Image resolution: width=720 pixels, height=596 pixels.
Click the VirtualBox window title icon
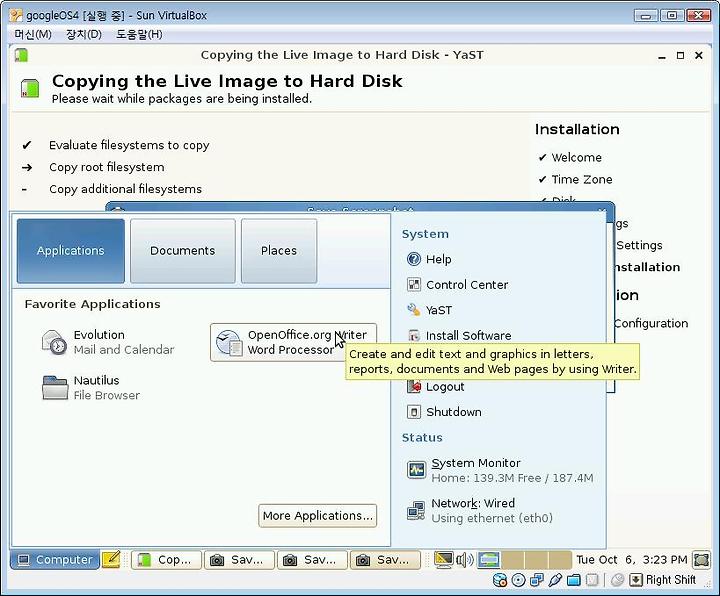(x=16, y=15)
